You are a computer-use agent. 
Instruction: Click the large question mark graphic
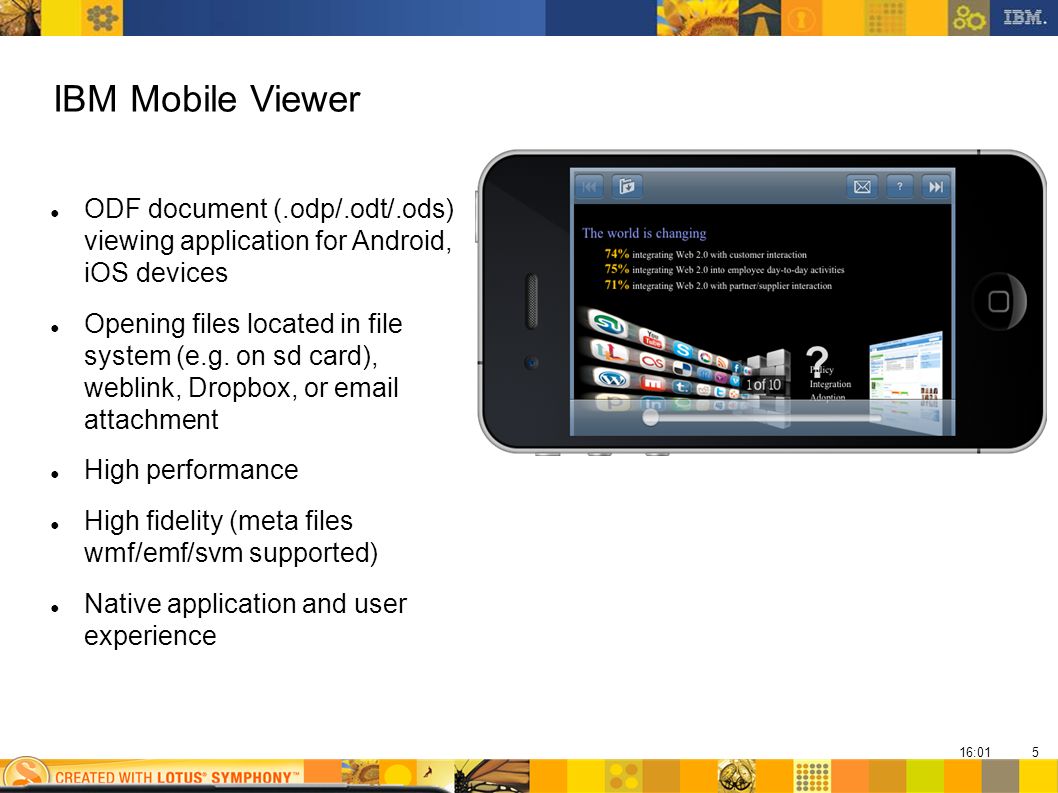tap(817, 361)
